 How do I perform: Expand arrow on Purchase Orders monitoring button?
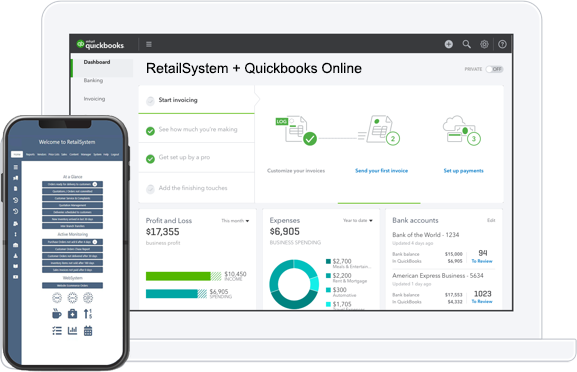tap(95, 242)
